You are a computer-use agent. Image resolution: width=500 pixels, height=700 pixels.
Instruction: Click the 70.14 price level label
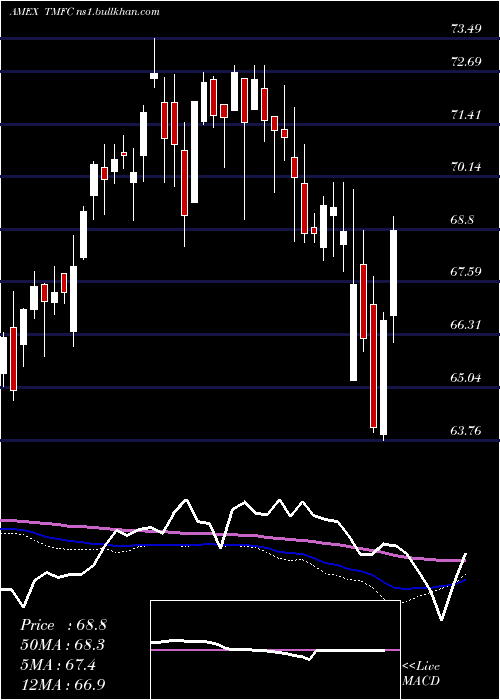[x=466, y=167]
